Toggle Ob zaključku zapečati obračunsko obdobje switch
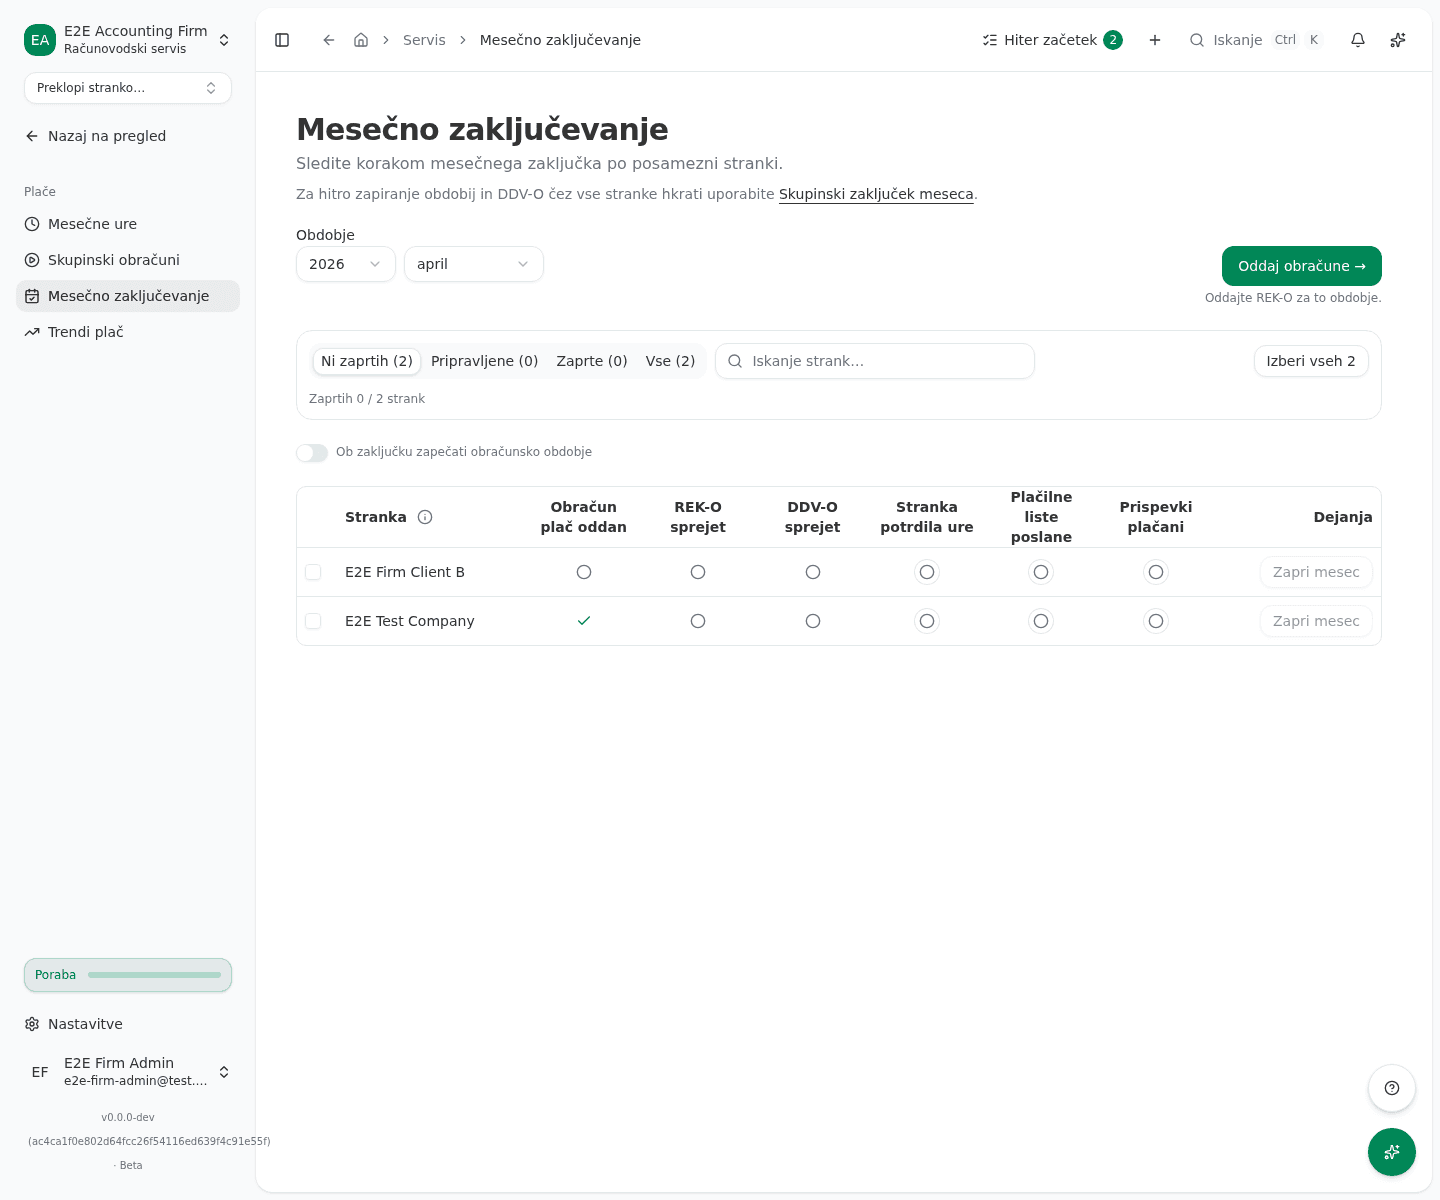The image size is (1440, 1200). (x=312, y=453)
